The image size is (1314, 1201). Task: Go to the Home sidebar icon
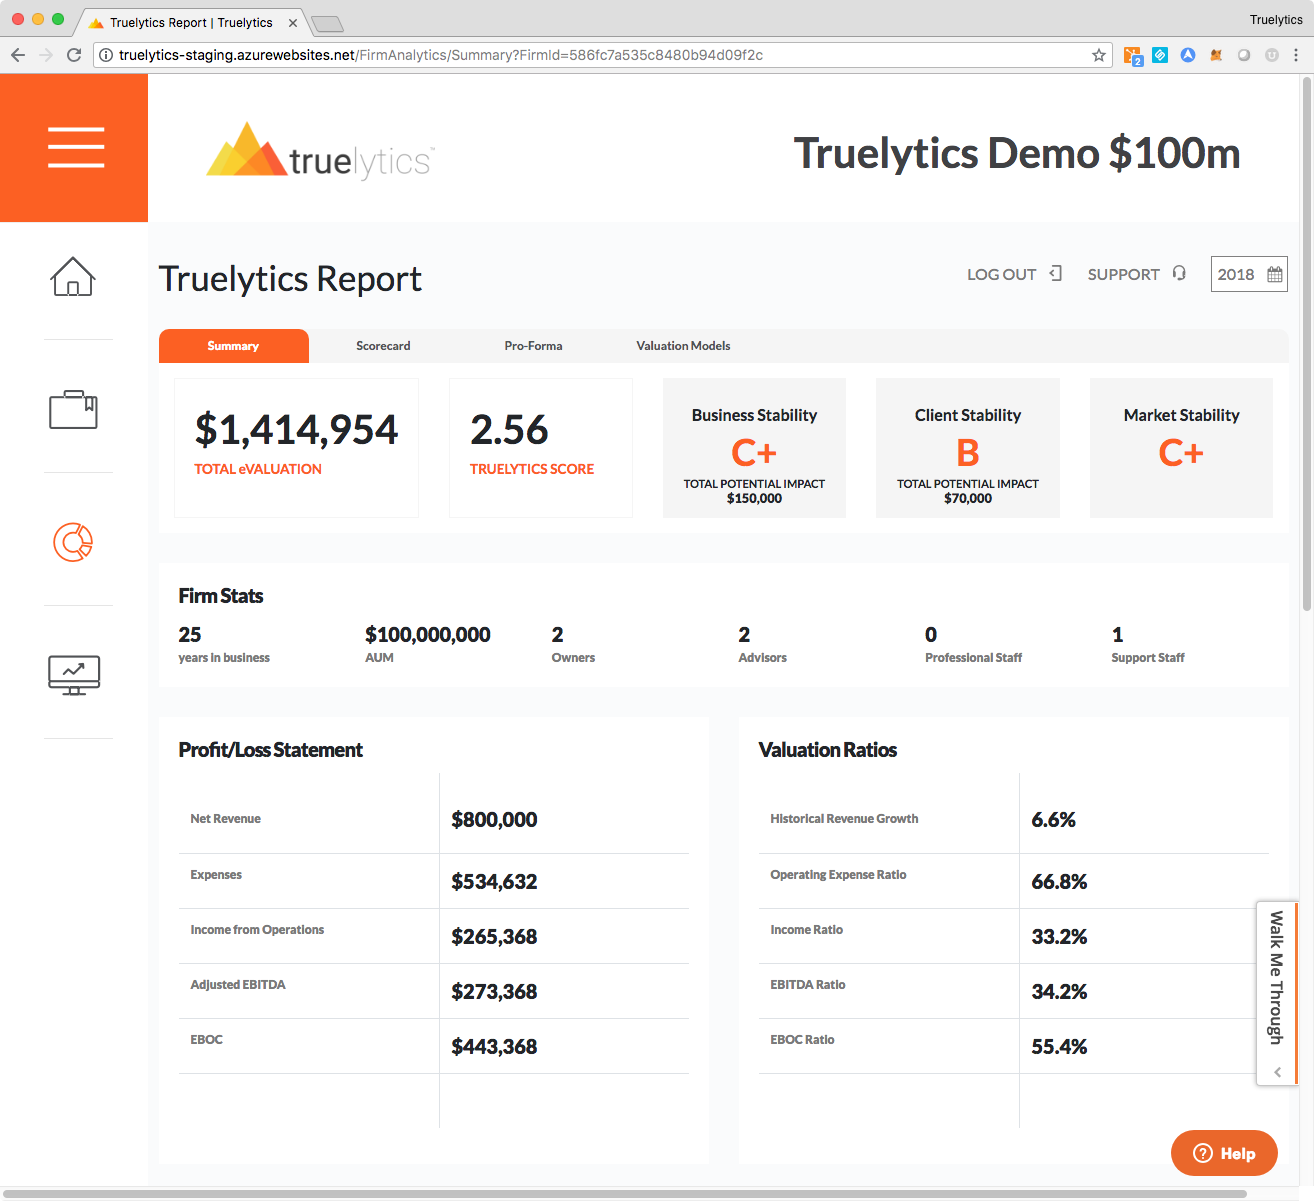(x=73, y=276)
